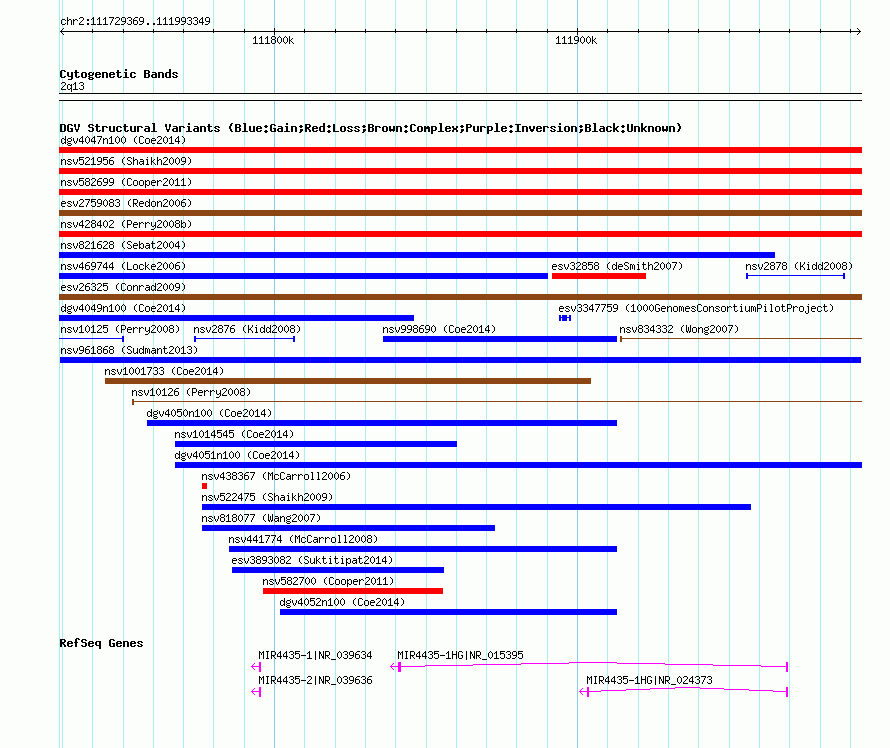Open the MIR4435-1HG|NR_015395 gene label

(x=460, y=655)
